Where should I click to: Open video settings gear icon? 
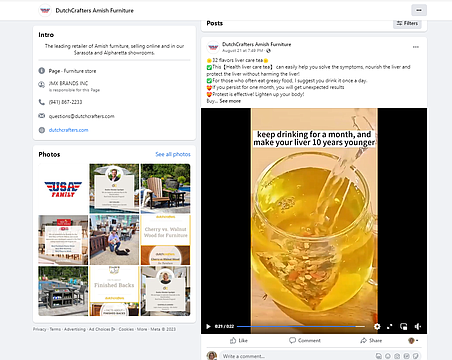(377, 326)
